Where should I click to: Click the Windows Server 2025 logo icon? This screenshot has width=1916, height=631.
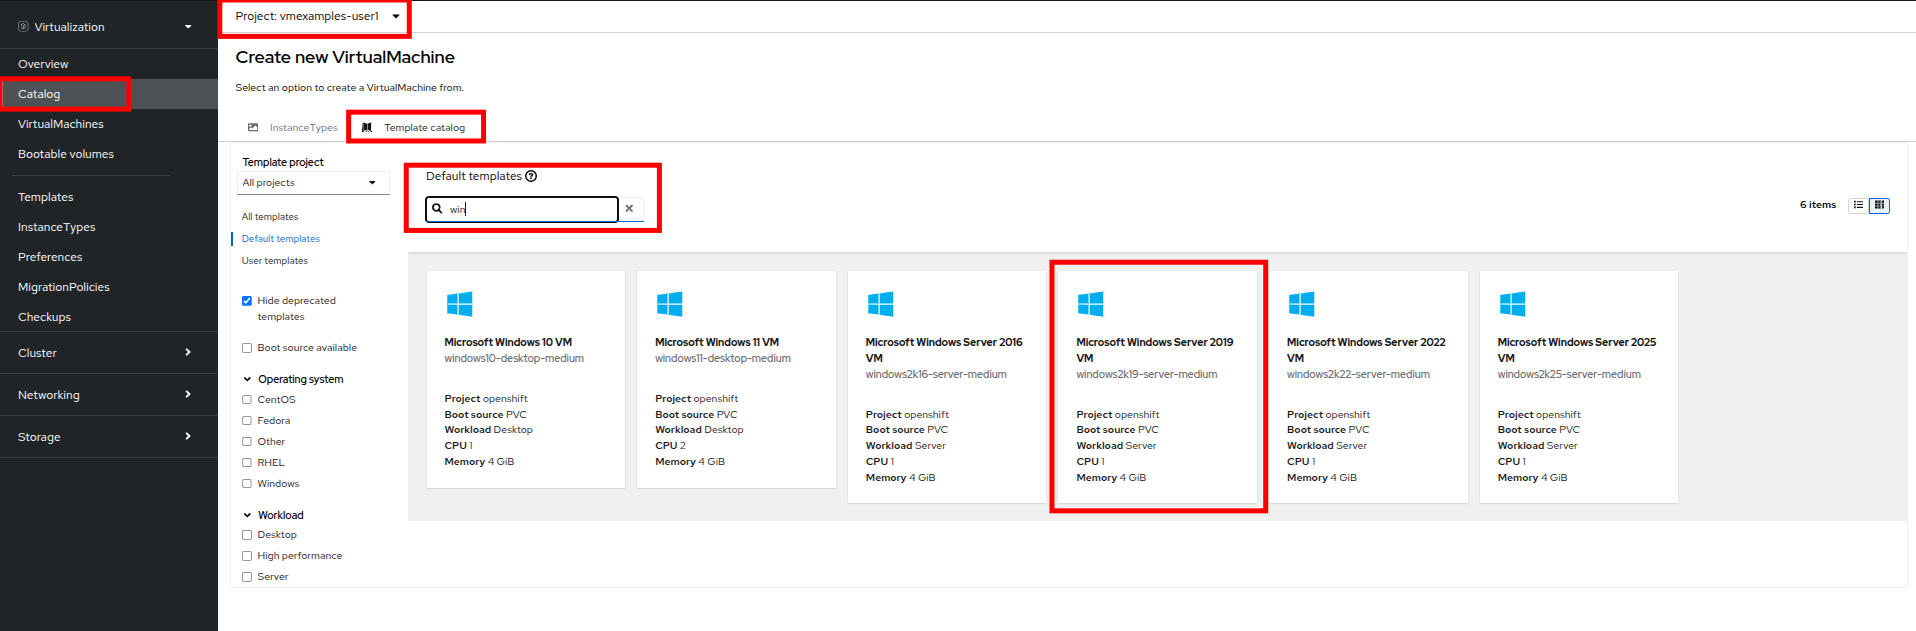pyautogui.click(x=1512, y=304)
